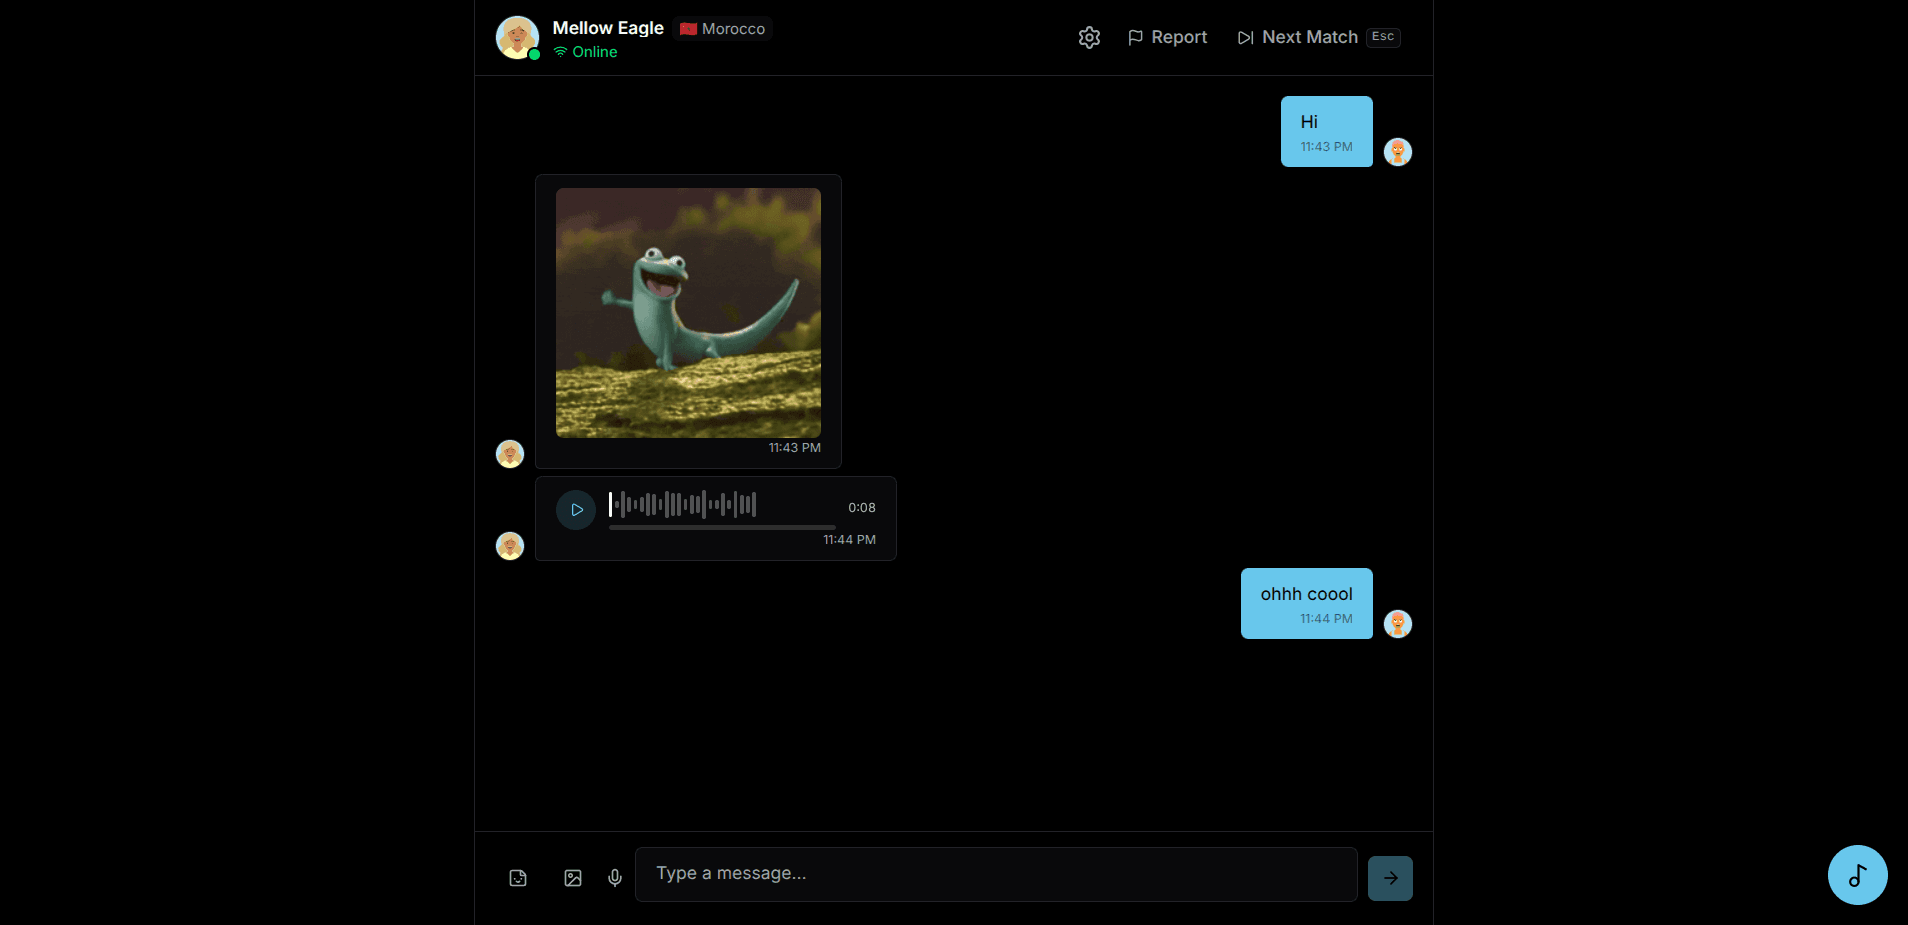This screenshot has height=925, width=1908.
Task: Send message with the arrow button
Action: (x=1390, y=878)
